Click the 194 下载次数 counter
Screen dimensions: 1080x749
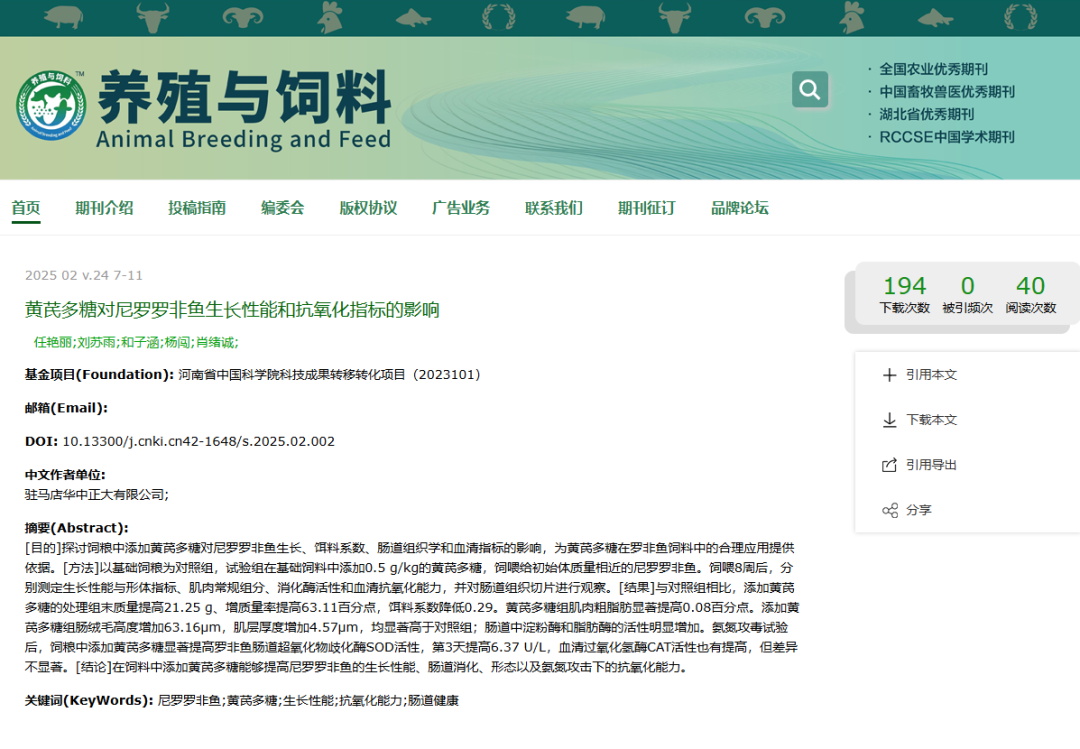pyautogui.click(x=904, y=294)
